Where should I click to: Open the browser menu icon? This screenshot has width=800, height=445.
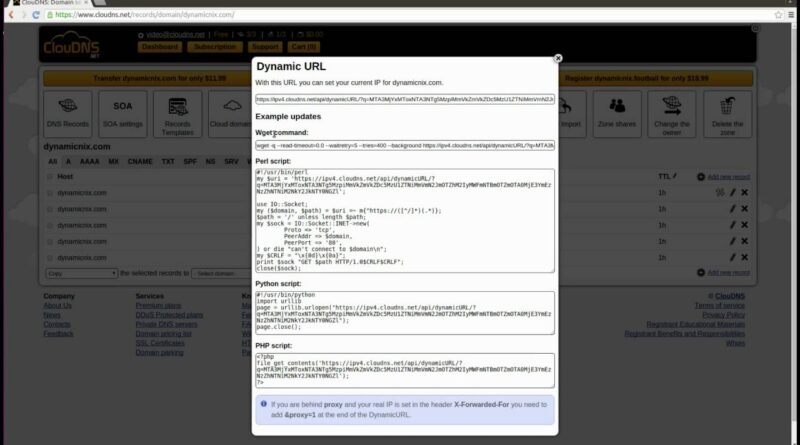coord(791,15)
